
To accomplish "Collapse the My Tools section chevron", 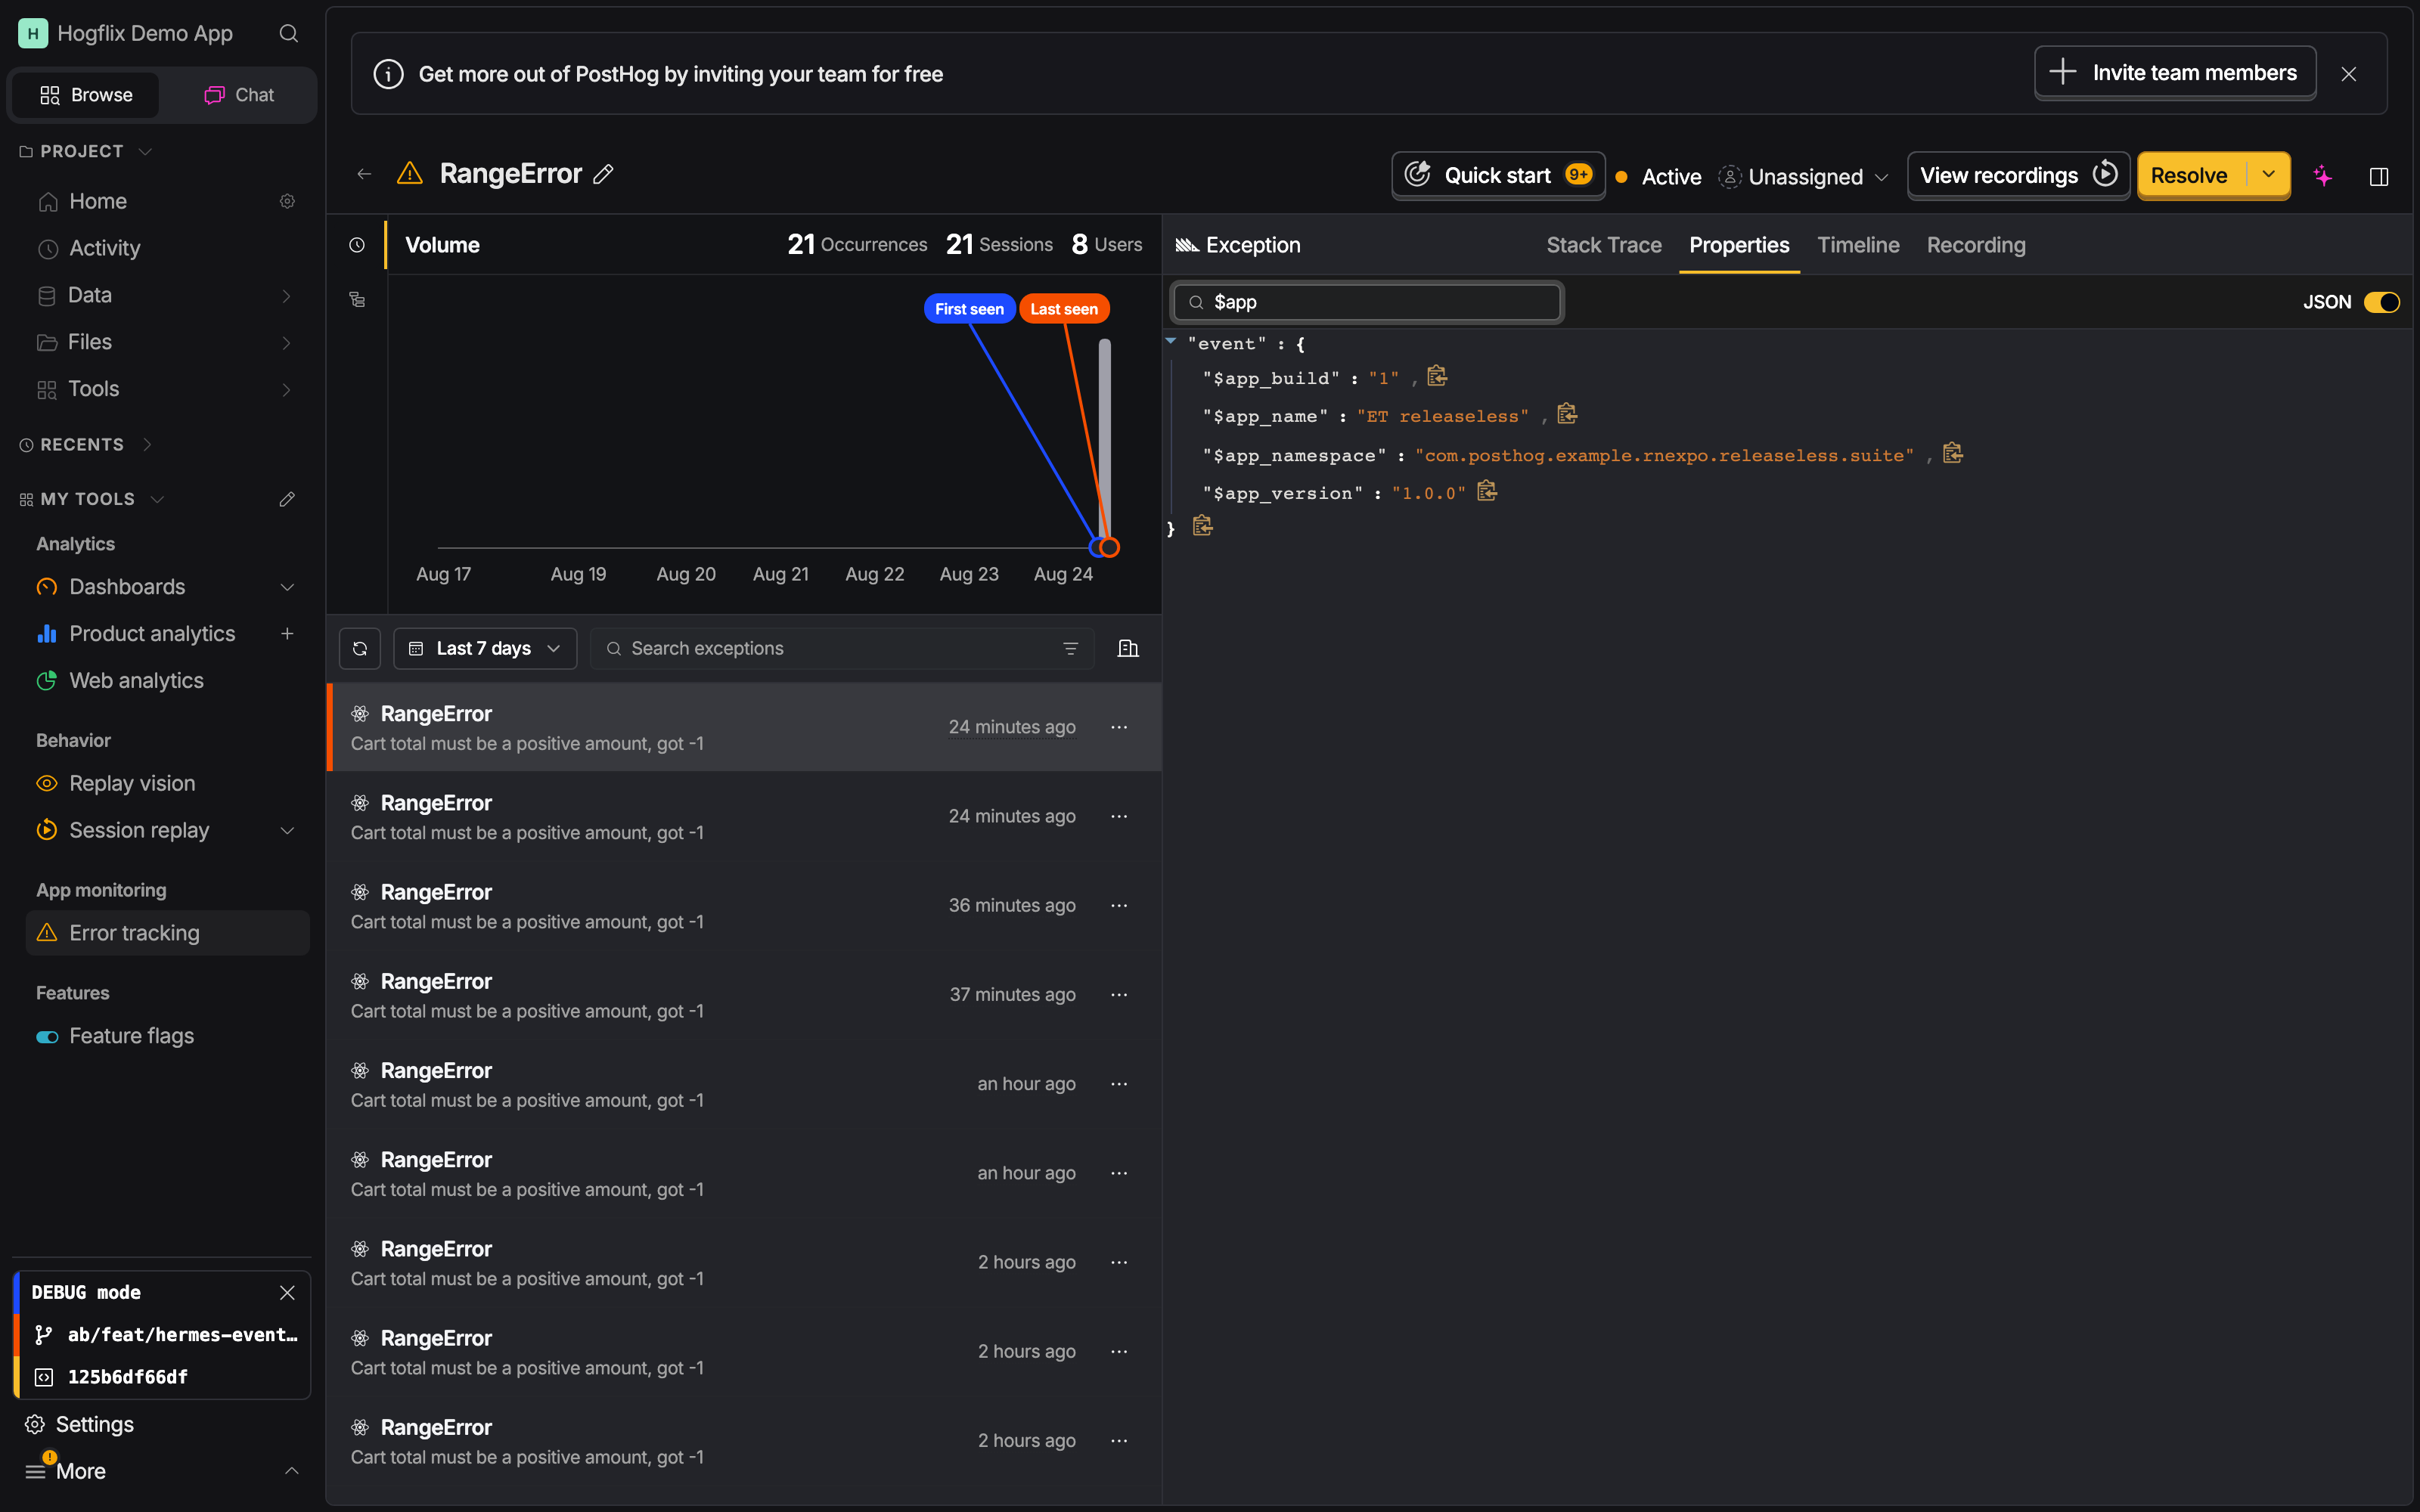I will pyautogui.click(x=157, y=499).
